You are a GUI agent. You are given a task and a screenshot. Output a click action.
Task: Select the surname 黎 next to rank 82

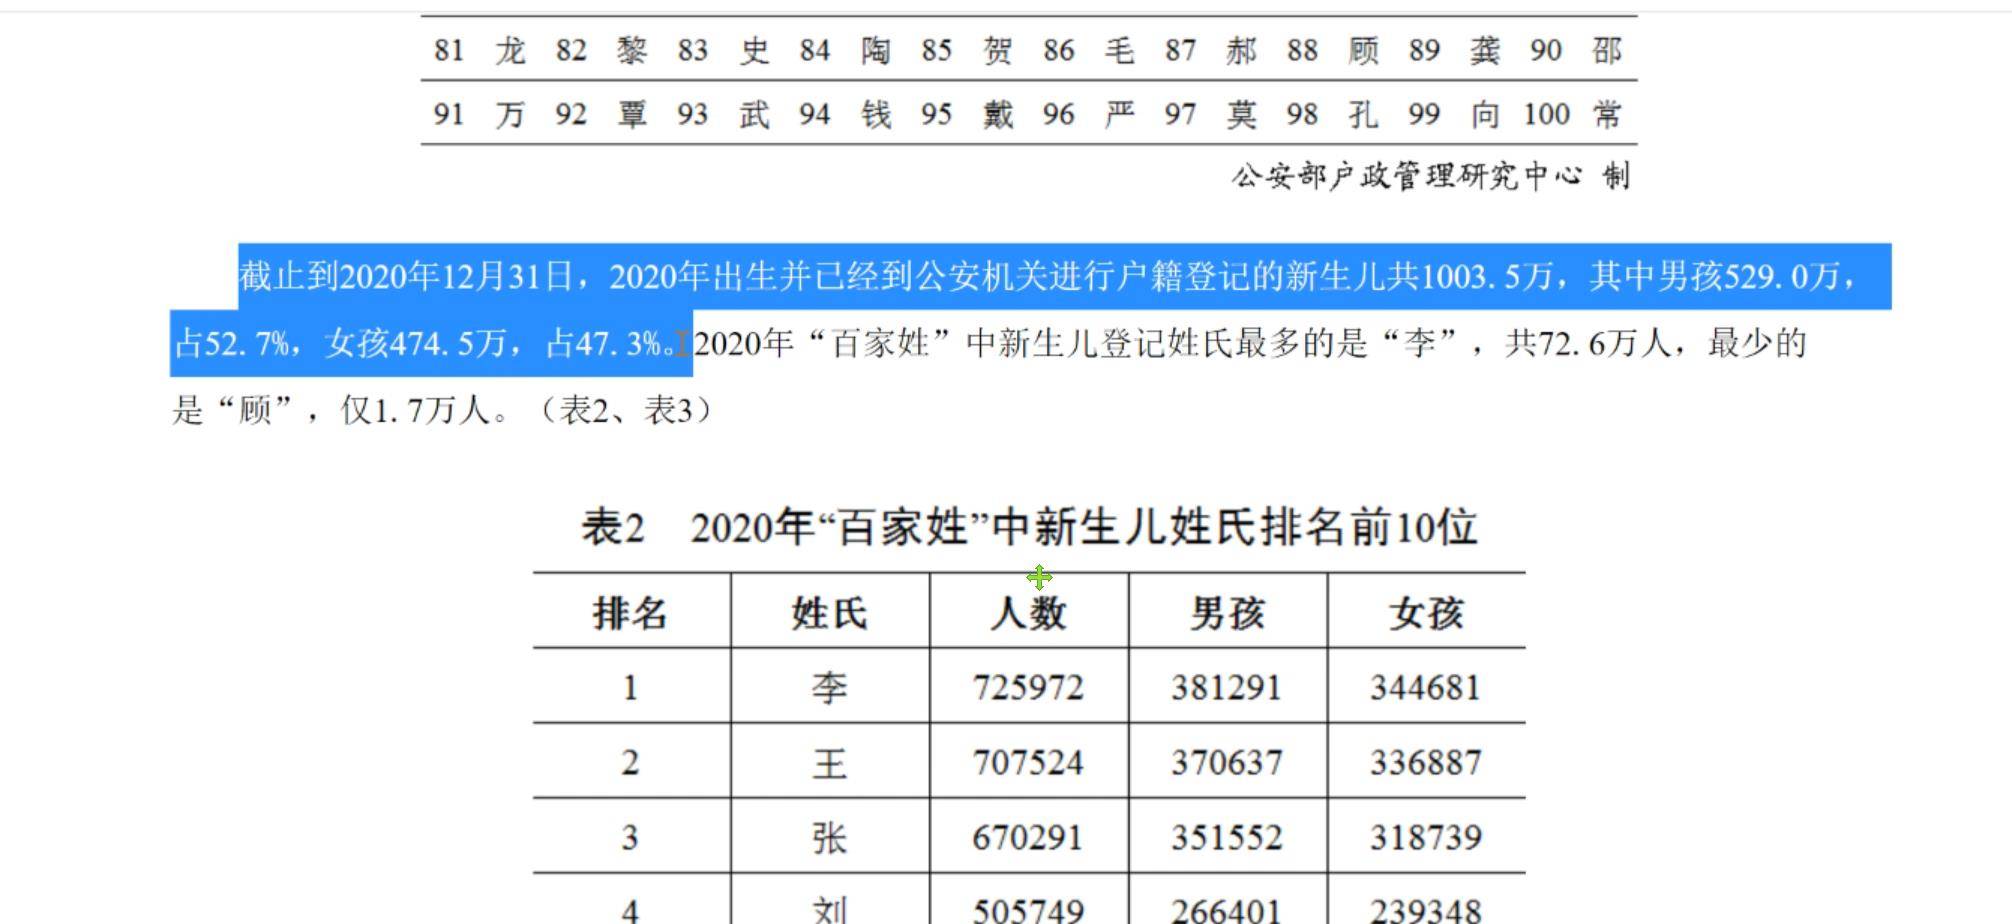click(x=632, y=50)
